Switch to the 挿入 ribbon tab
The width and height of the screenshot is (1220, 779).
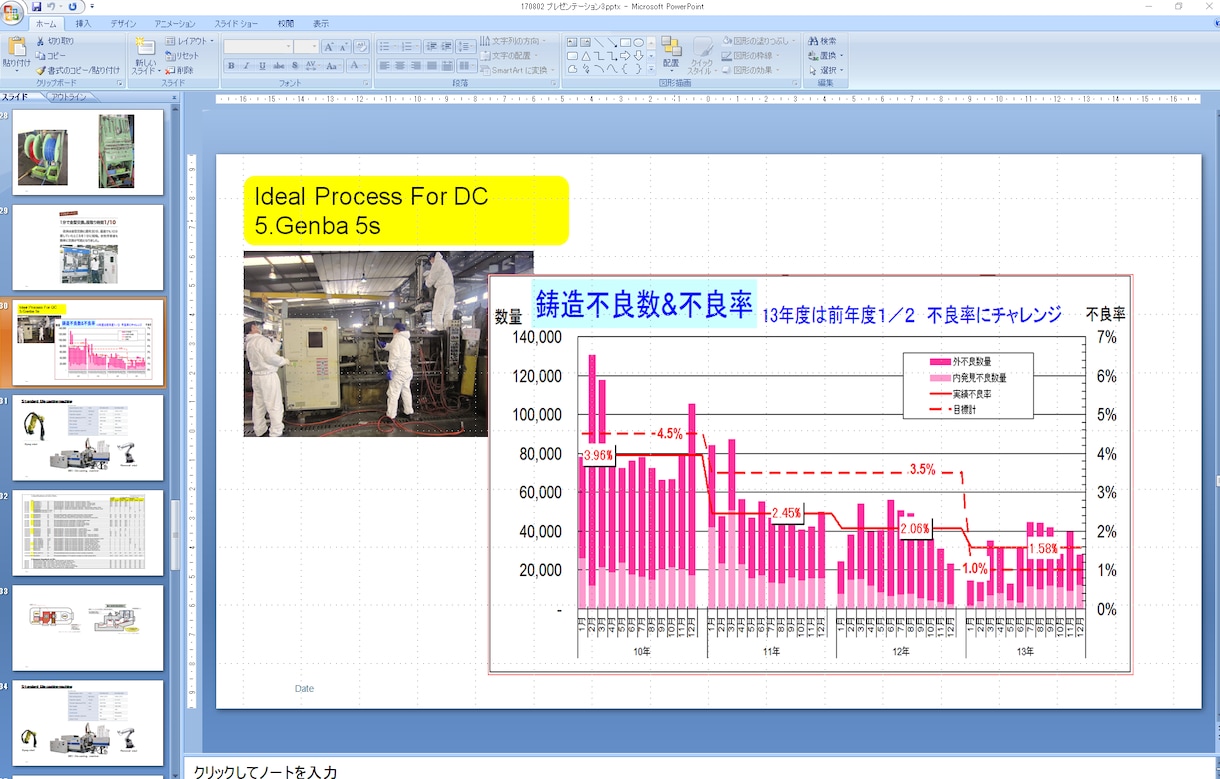point(83,23)
